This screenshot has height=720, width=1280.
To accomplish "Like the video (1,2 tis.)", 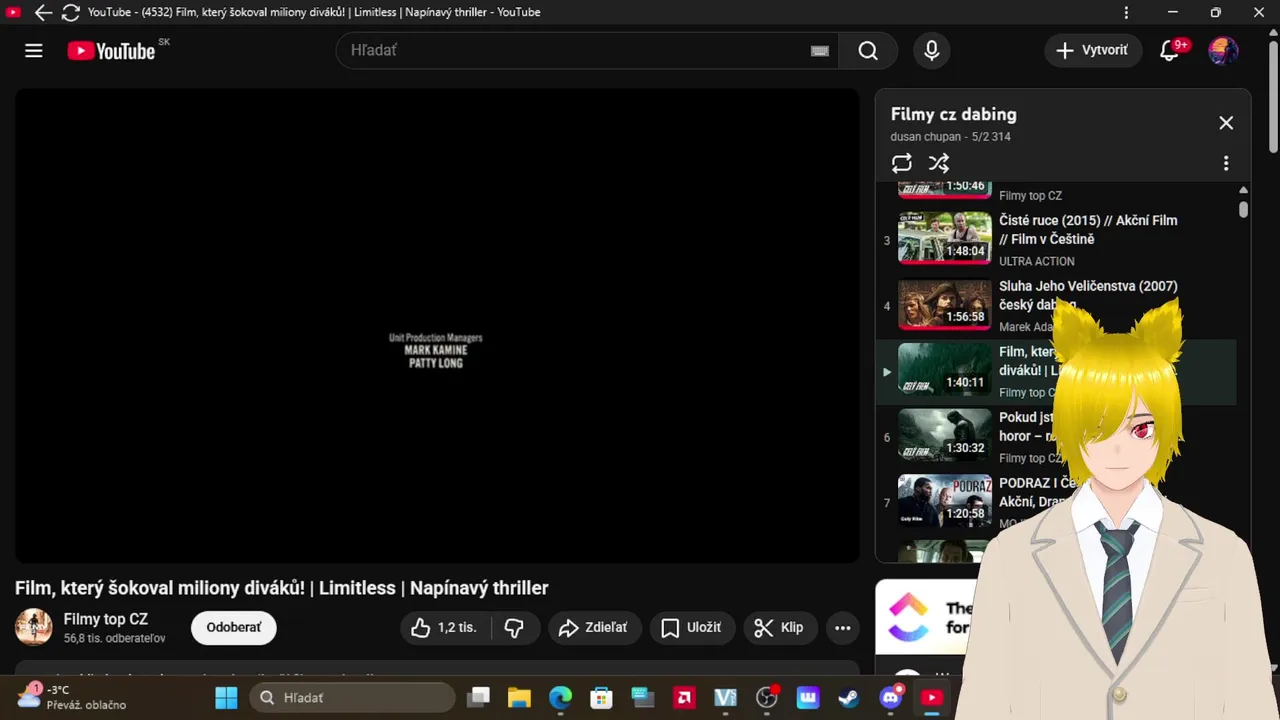I will [x=446, y=627].
